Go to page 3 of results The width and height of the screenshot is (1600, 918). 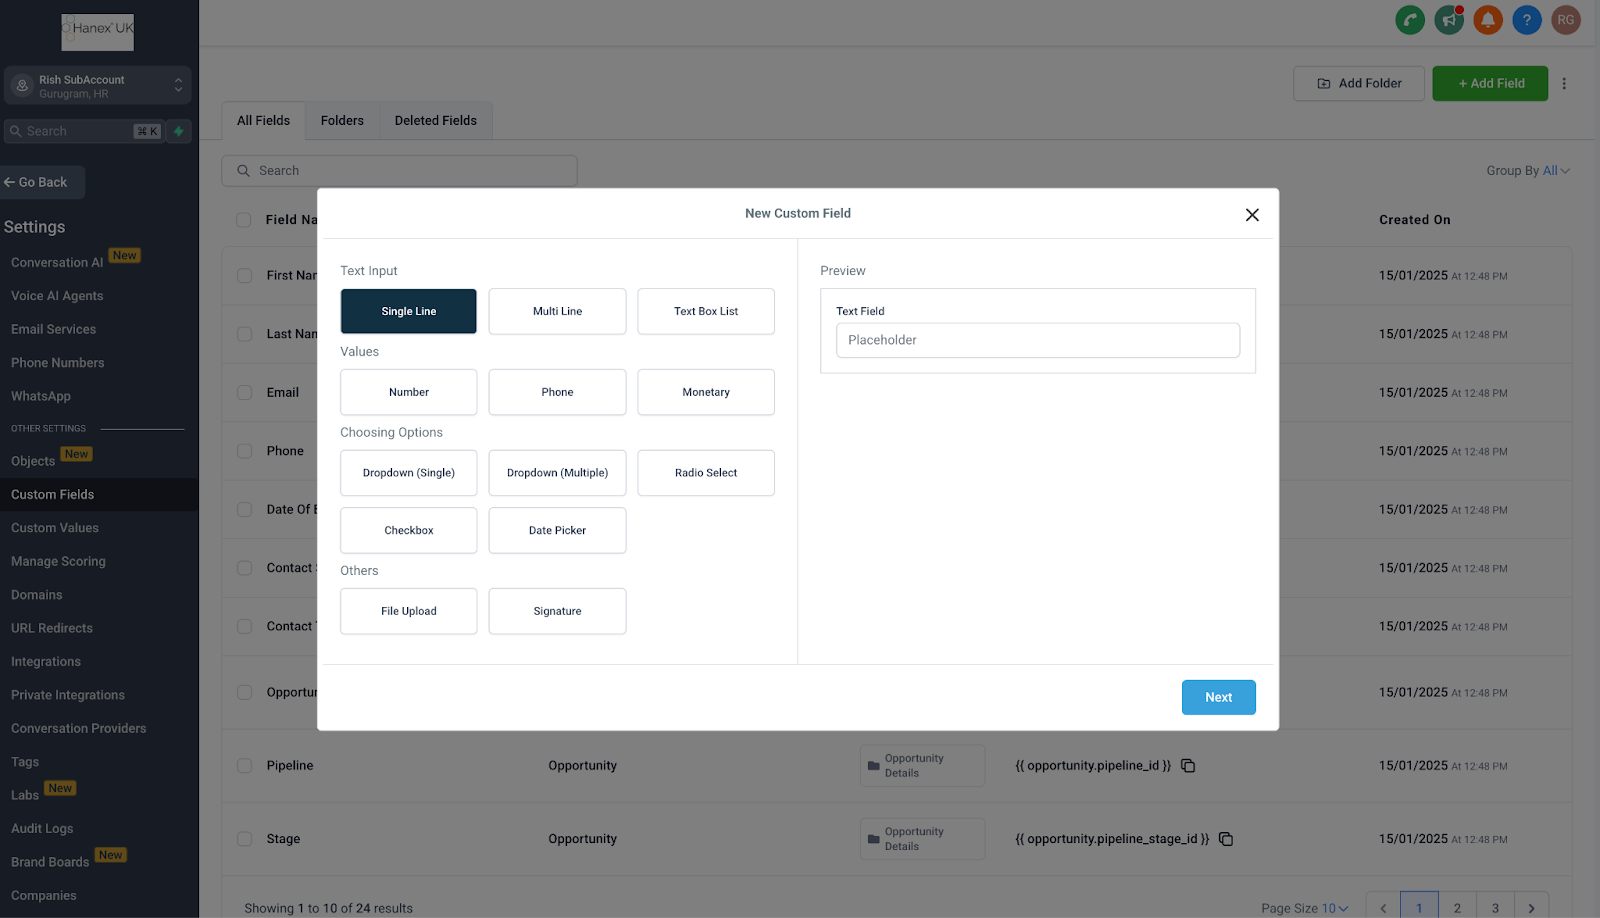(x=1495, y=908)
